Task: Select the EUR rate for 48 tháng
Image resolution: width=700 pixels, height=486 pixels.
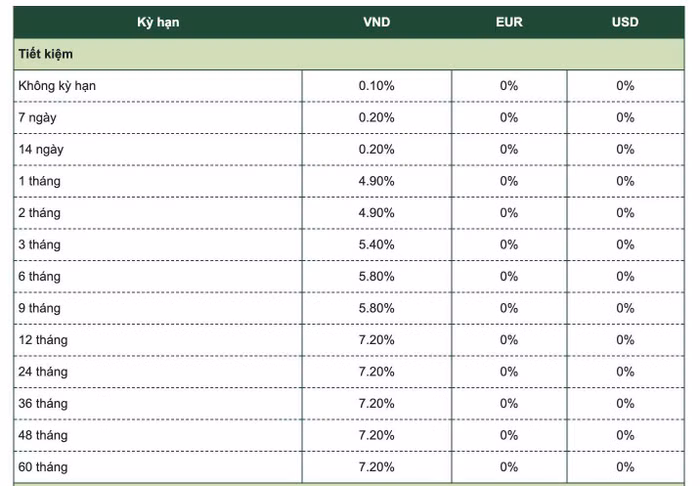Action: pyautogui.click(x=509, y=435)
